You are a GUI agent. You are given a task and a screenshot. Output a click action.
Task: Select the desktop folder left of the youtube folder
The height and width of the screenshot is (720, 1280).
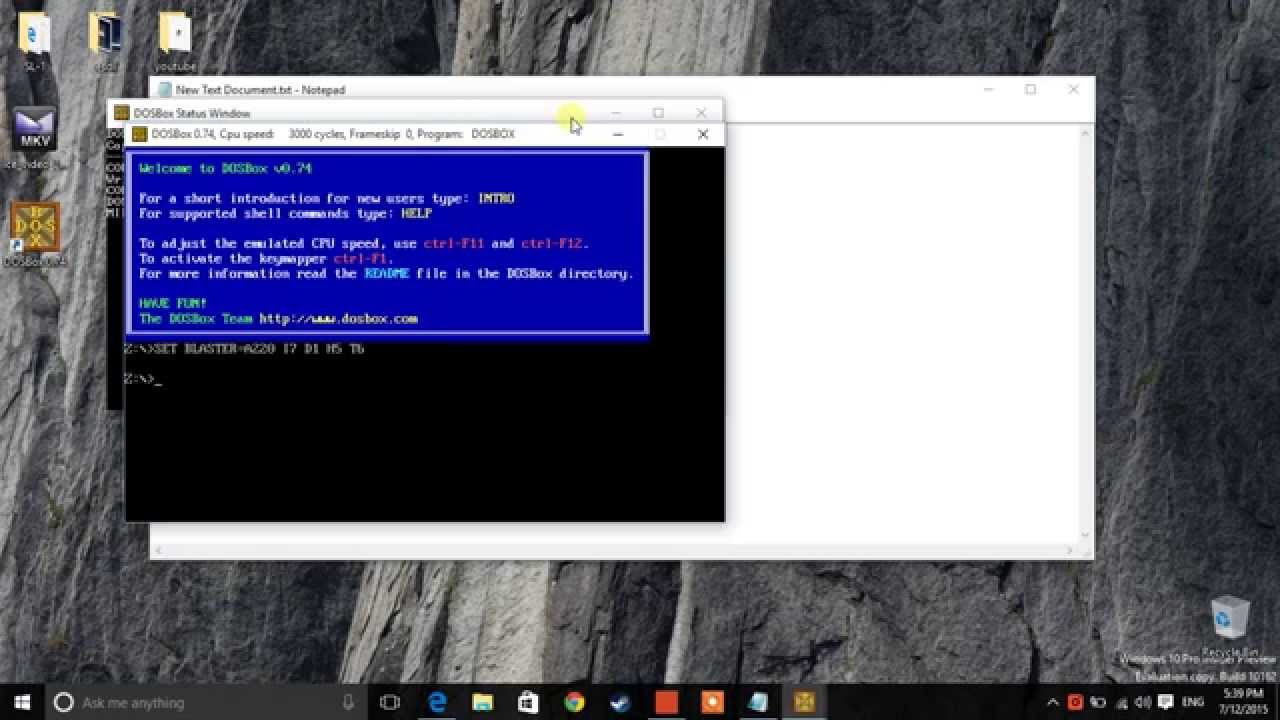pyautogui.click(x=105, y=43)
